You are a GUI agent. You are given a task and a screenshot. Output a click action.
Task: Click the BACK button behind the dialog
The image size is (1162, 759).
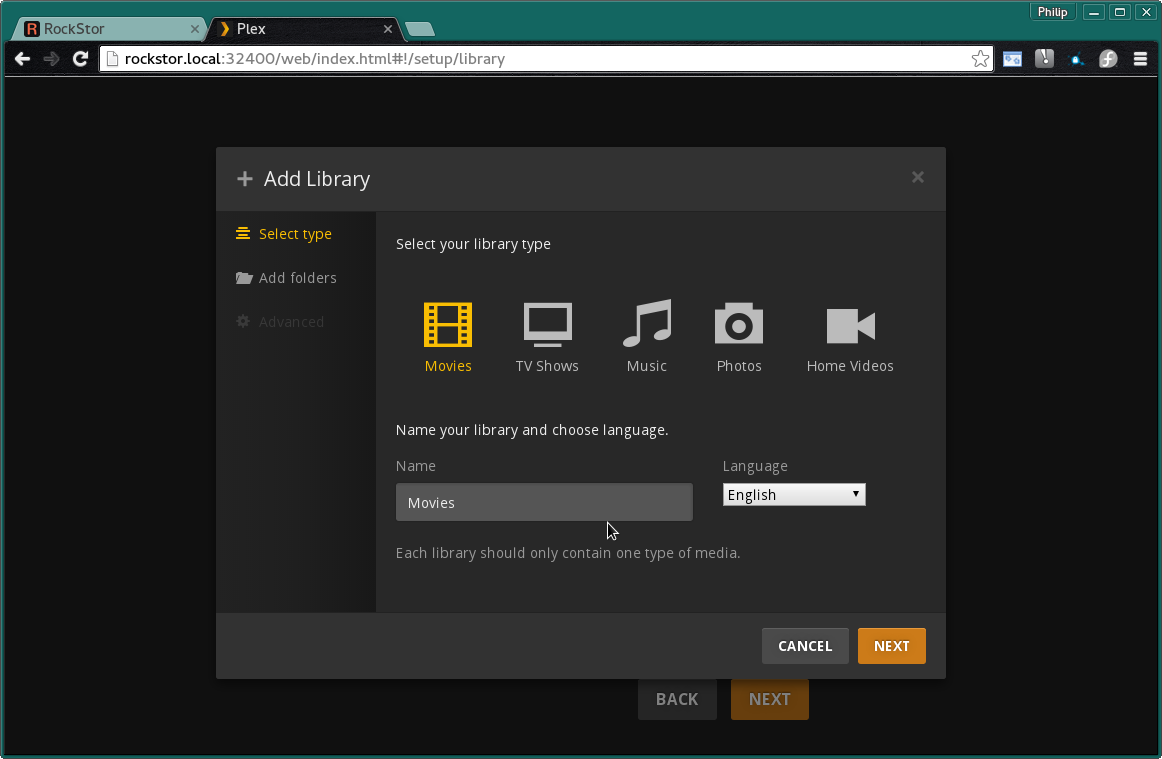[x=677, y=699]
